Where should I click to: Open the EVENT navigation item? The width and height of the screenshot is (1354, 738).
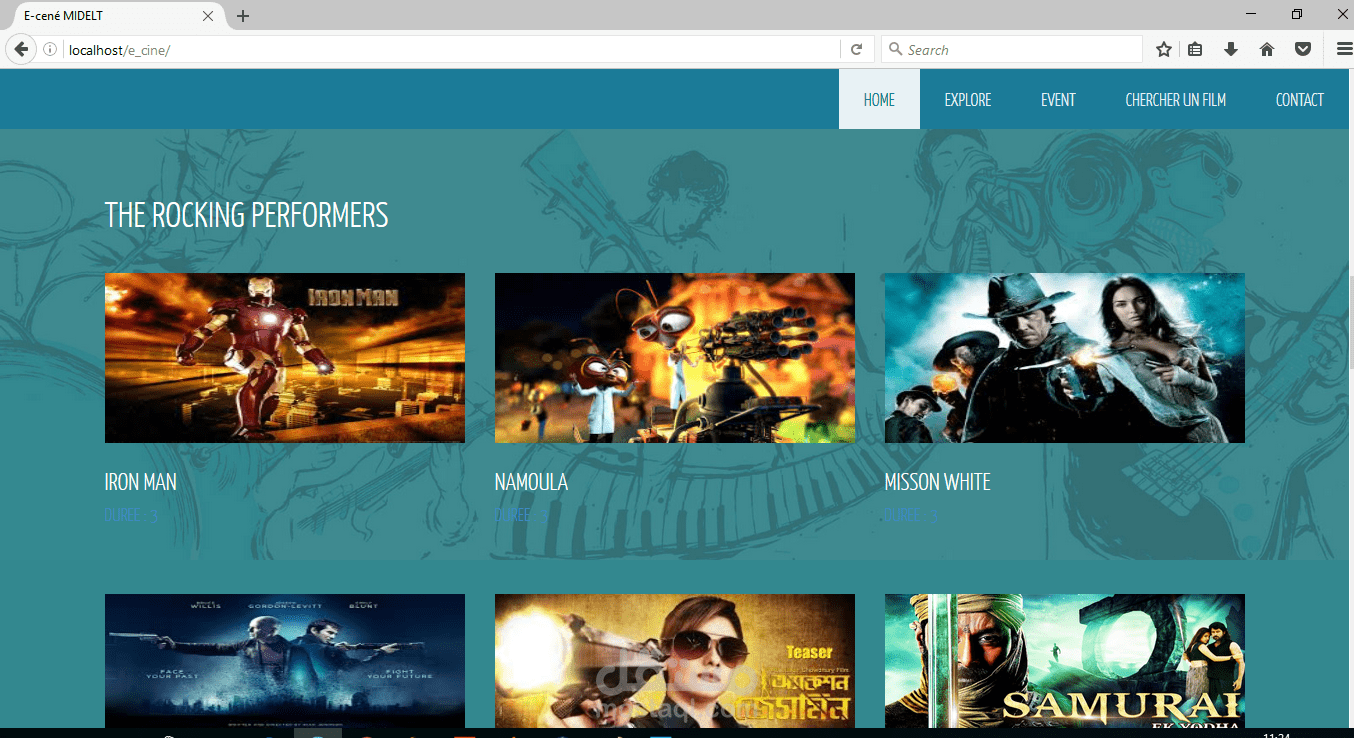pyautogui.click(x=1058, y=99)
